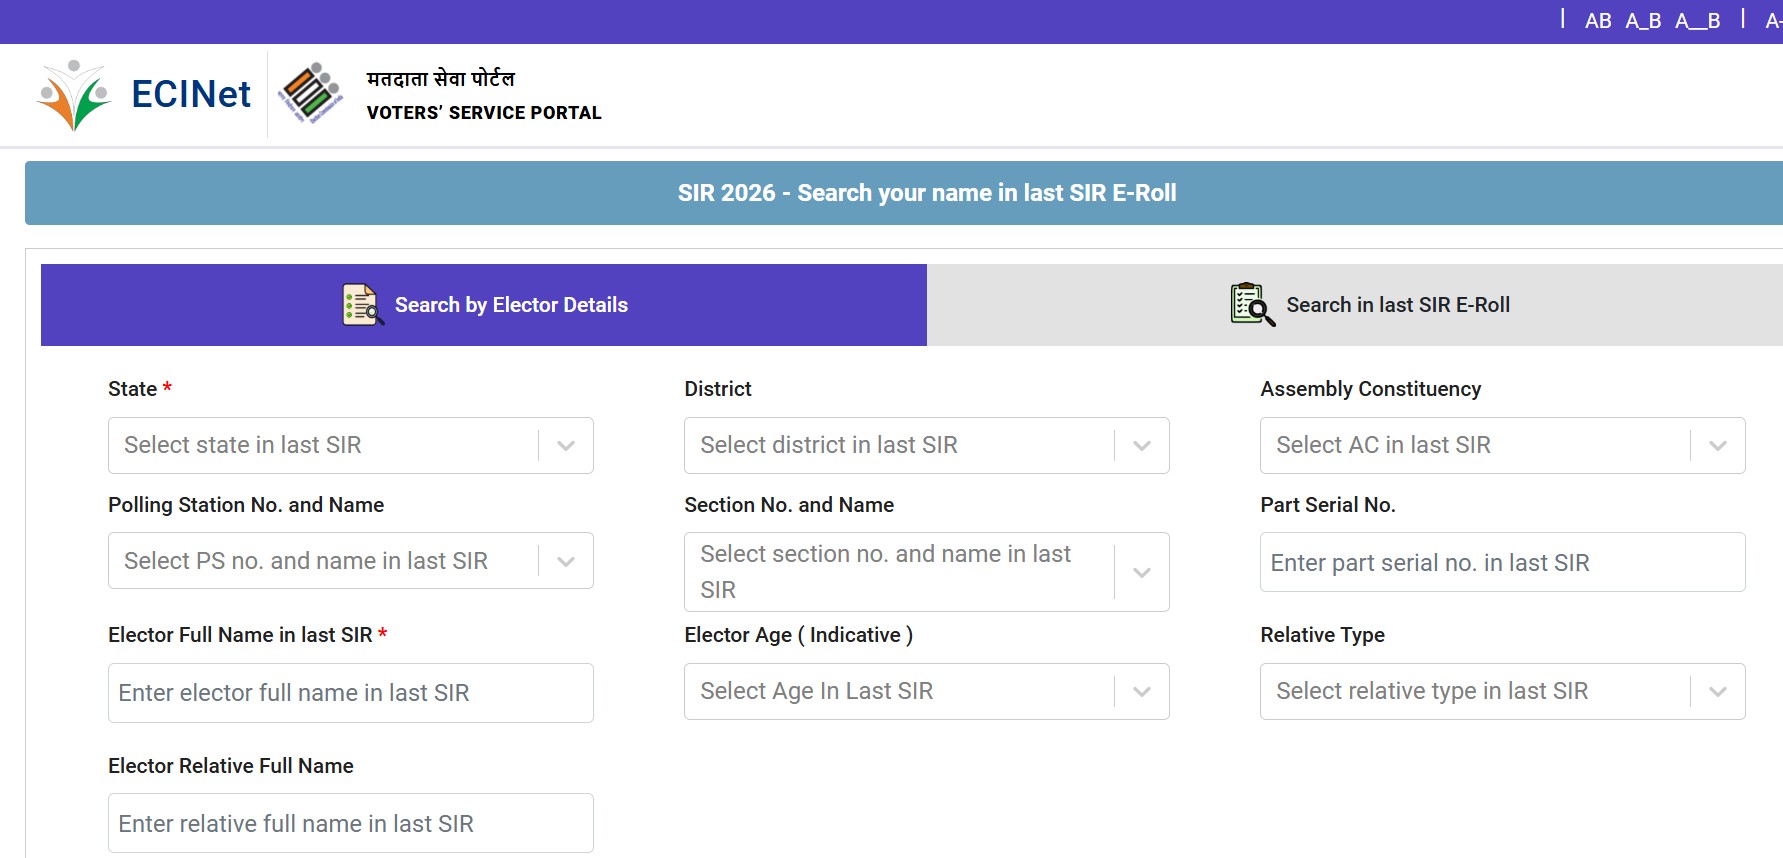Focus the Part Serial No. input field

[1503, 562]
